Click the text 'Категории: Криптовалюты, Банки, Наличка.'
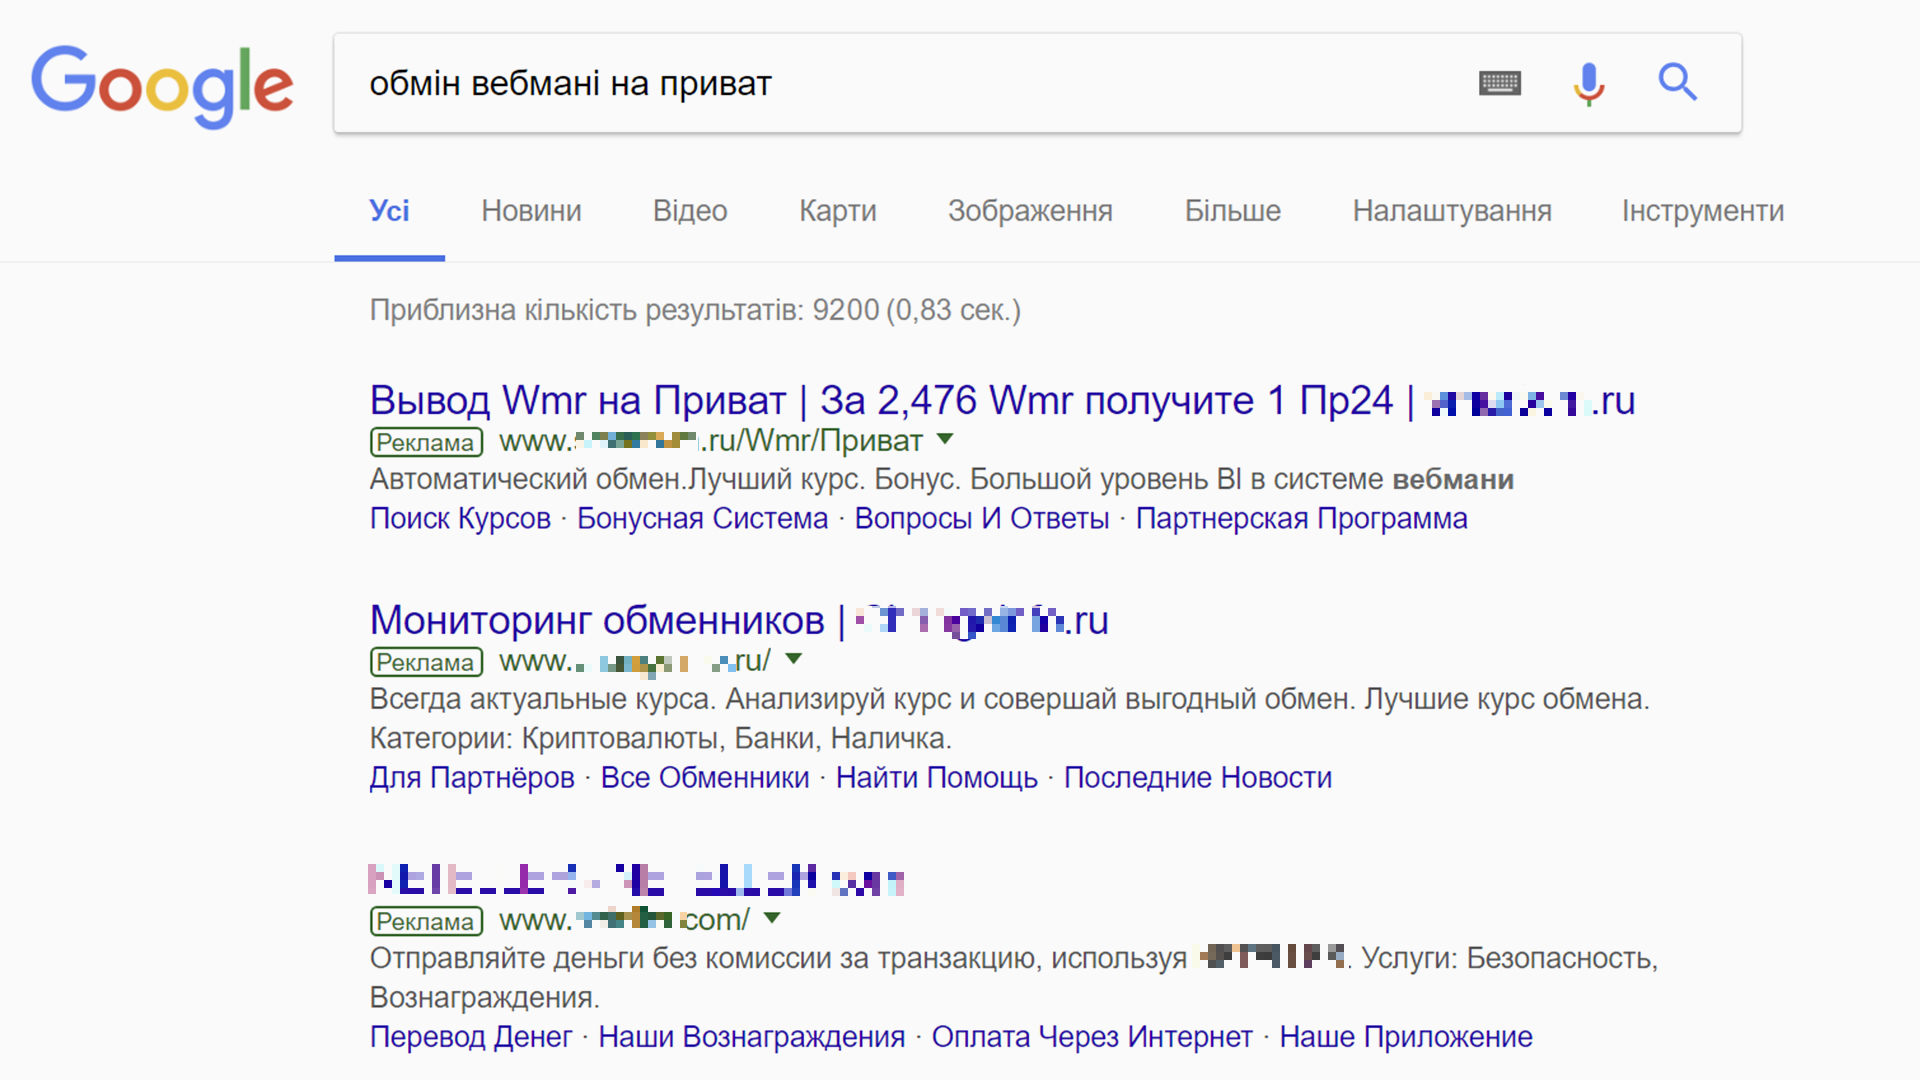The image size is (1920, 1080). pos(660,739)
